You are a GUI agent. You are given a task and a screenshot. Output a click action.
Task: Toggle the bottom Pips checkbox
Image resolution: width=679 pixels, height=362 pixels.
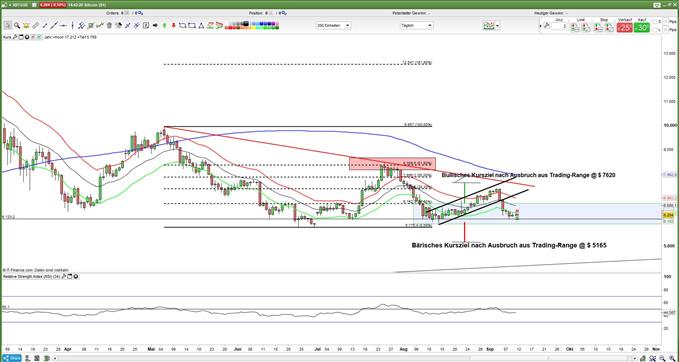[665, 29]
